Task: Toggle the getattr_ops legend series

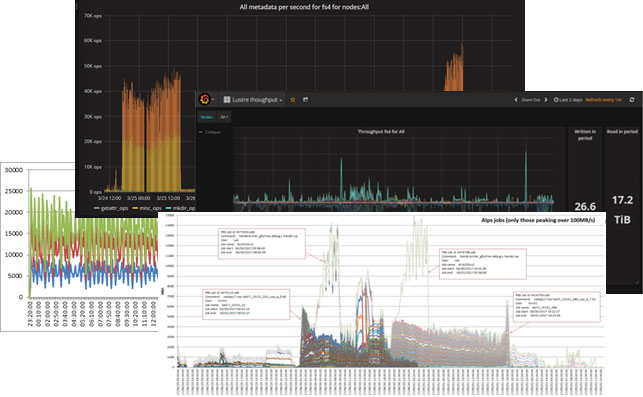Action: [x=111, y=208]
